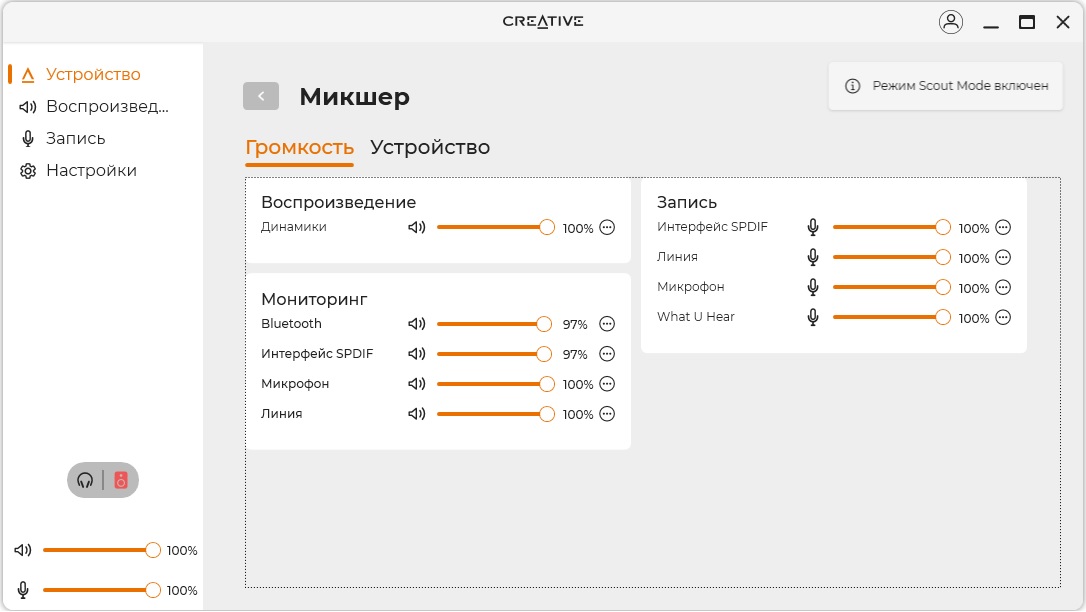Open Настройки in the sidebar
Screen dimensions: 1086x612
(x=90, y=171)
